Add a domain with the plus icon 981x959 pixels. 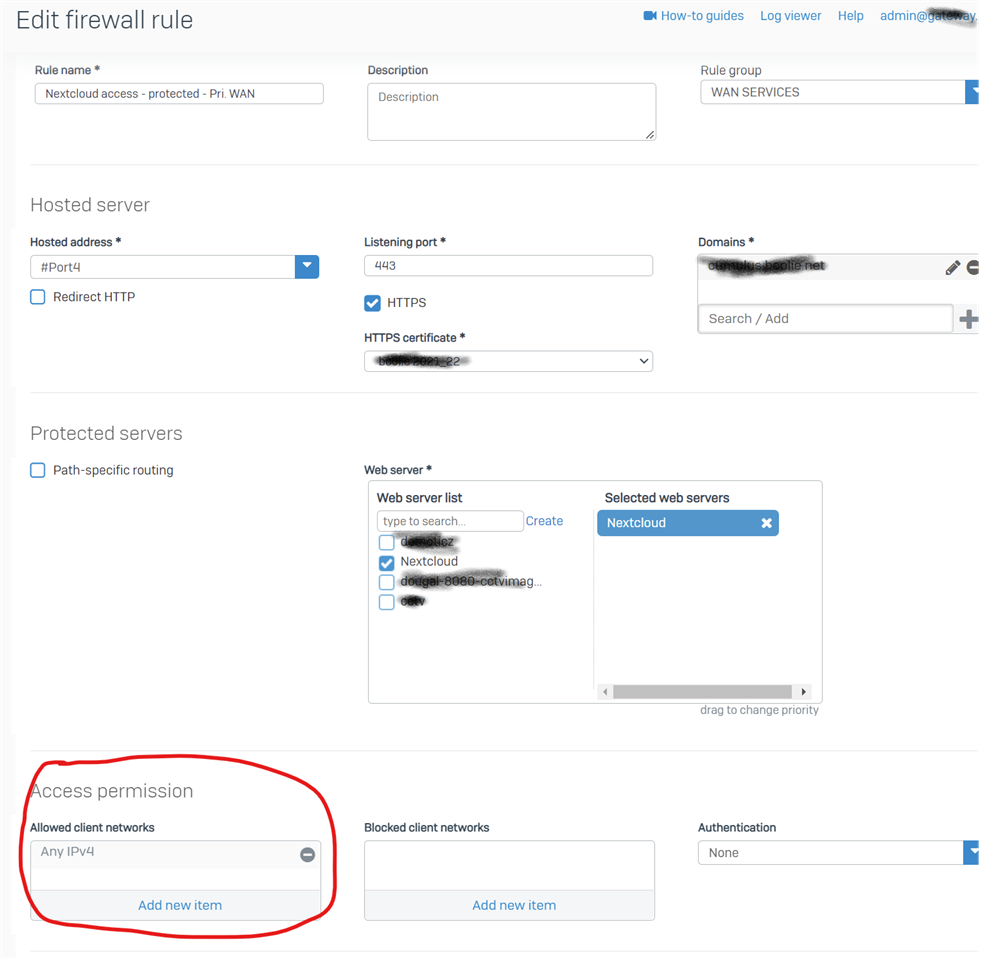pos(968,319)
